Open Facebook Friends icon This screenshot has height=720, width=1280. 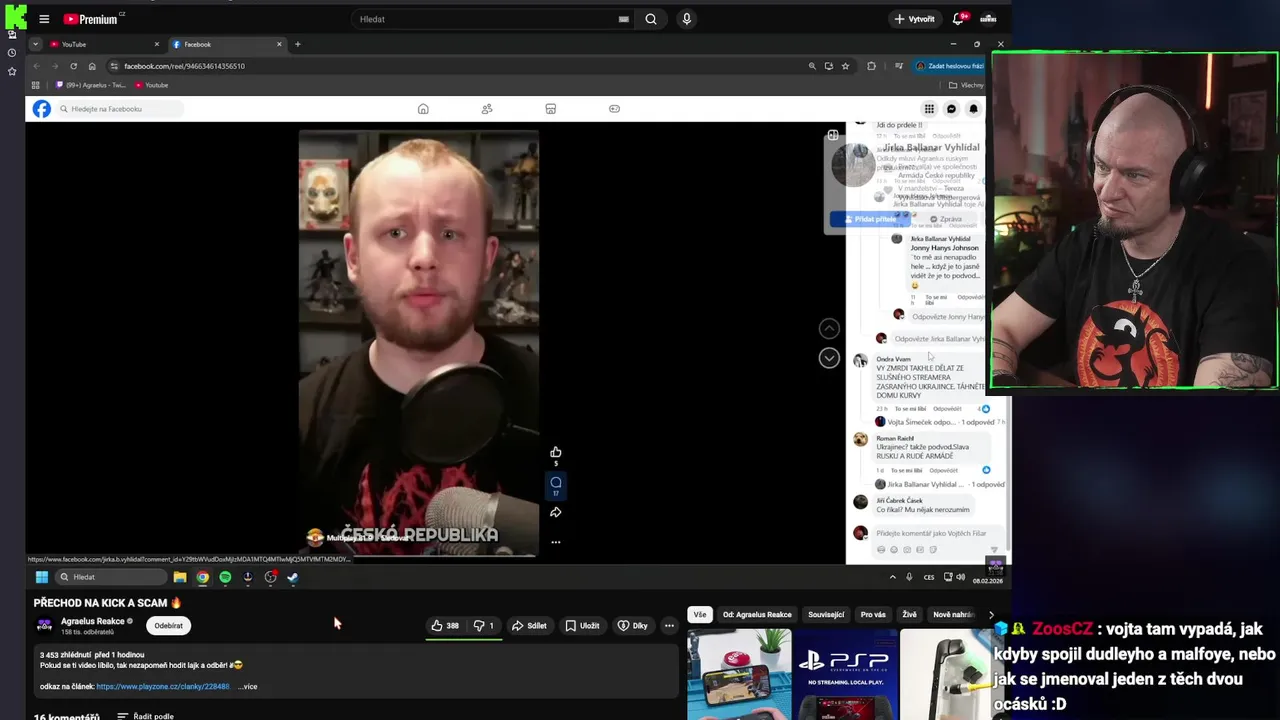[x=487, y=109]
